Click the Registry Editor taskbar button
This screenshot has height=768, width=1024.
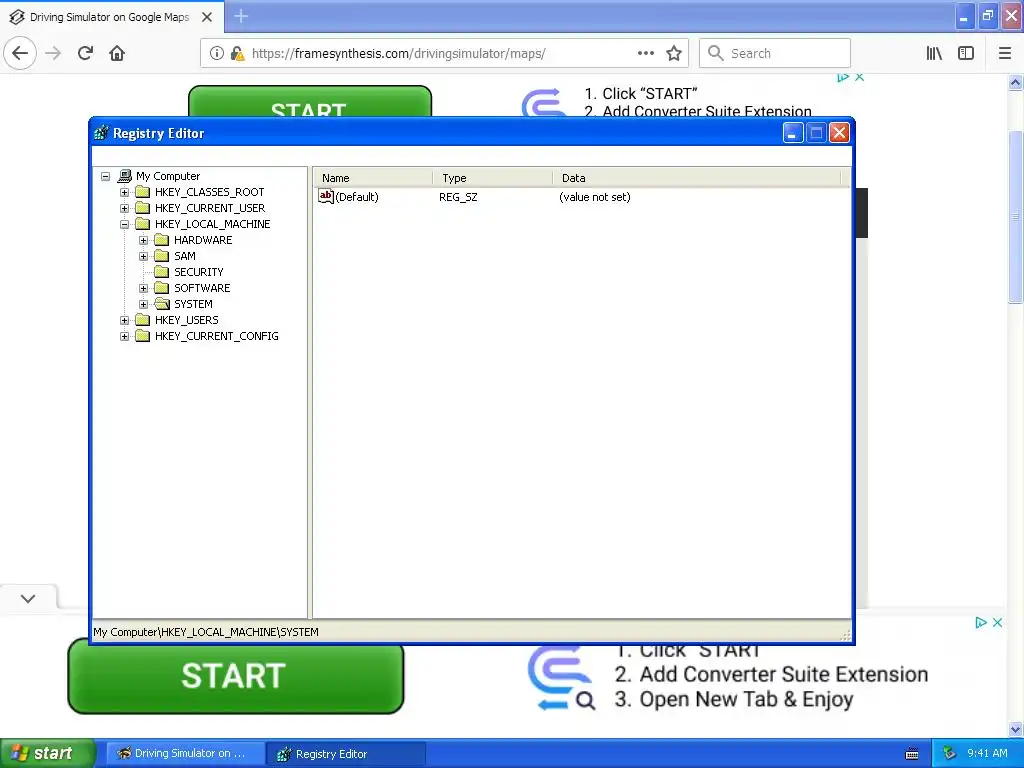[x=346, y=754]
